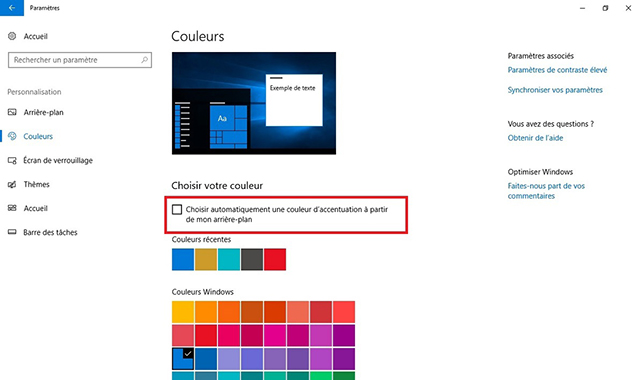Select last coral-red swatch in top Windows row
The width and height of the screenshot is (640, 380).
[344, 312]
